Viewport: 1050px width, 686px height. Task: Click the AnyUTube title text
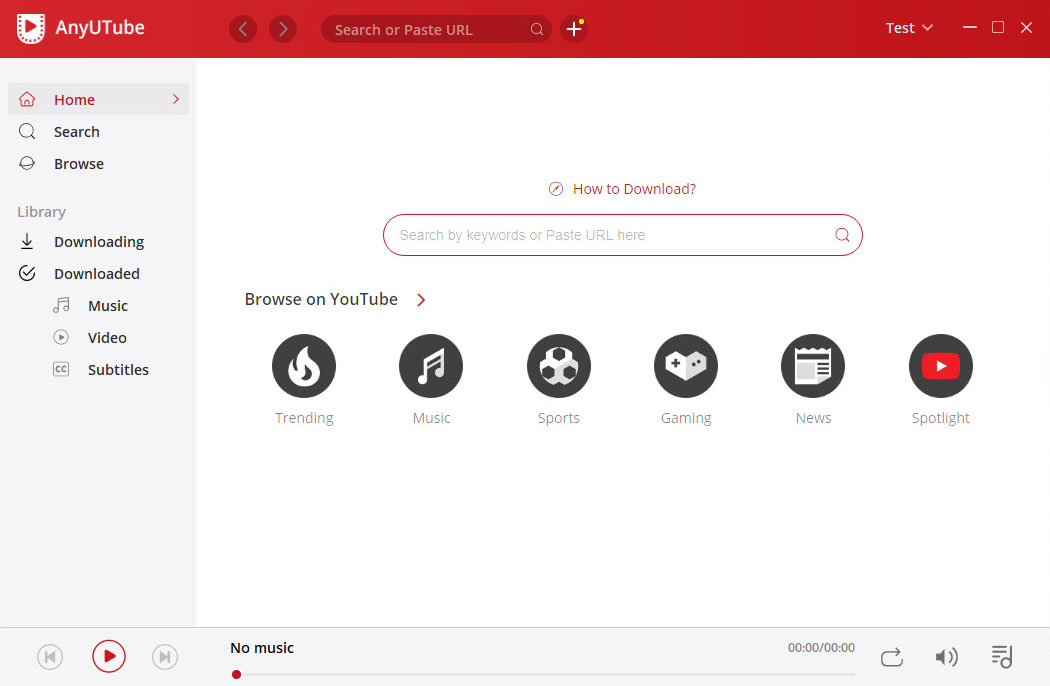coord(100,27)
